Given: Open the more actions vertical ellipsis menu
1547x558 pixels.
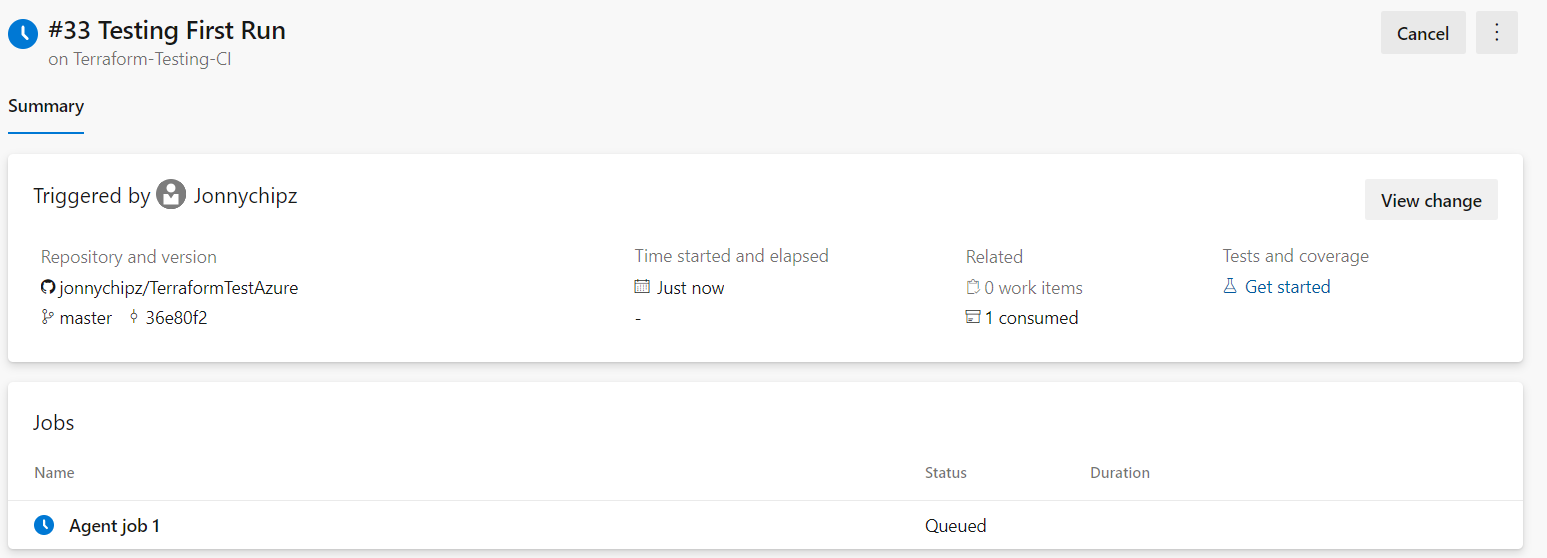Looking at the screenshot, I should click(x=1496, y=33).
